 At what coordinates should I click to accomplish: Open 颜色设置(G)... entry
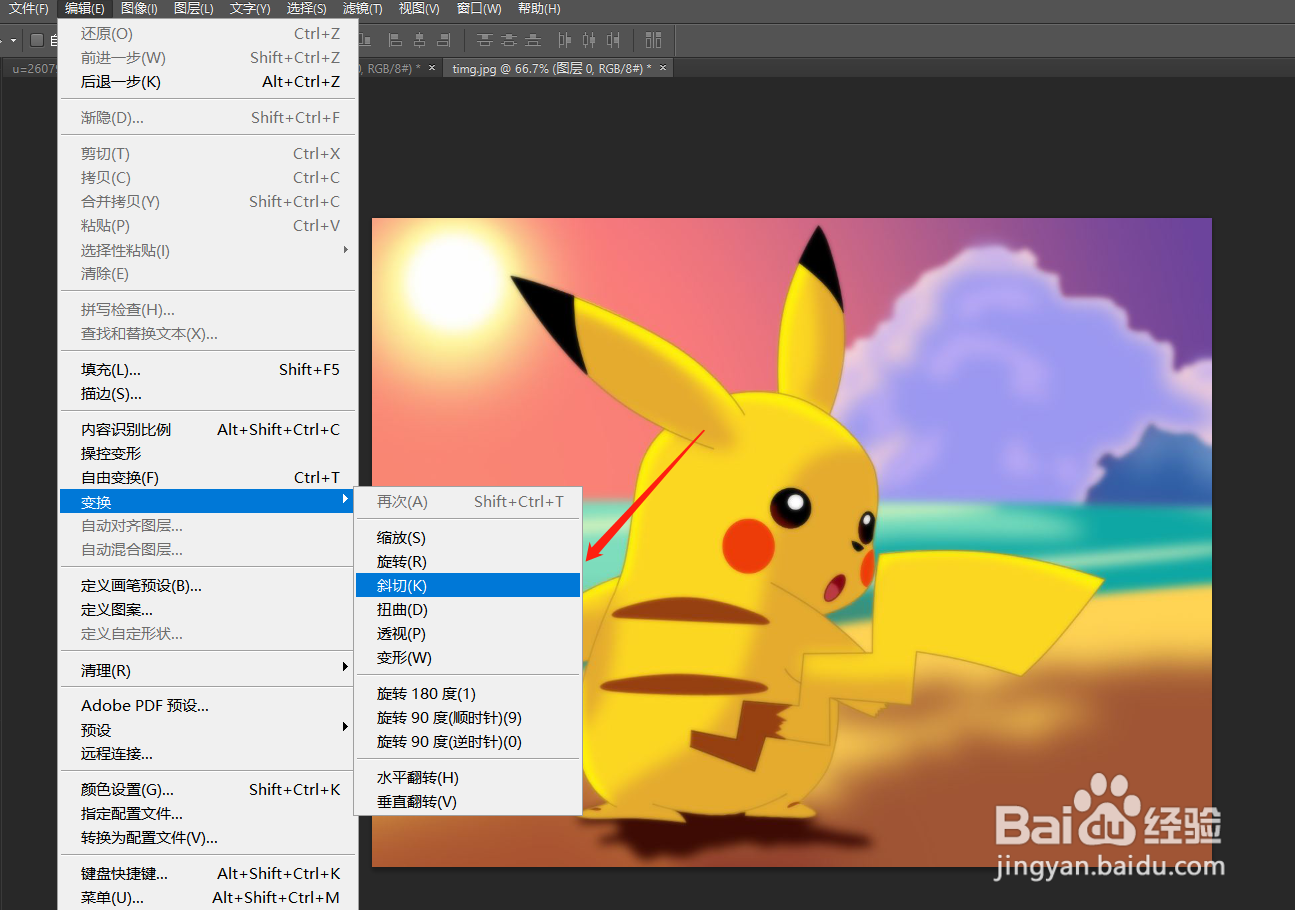(x=207, y=790)
